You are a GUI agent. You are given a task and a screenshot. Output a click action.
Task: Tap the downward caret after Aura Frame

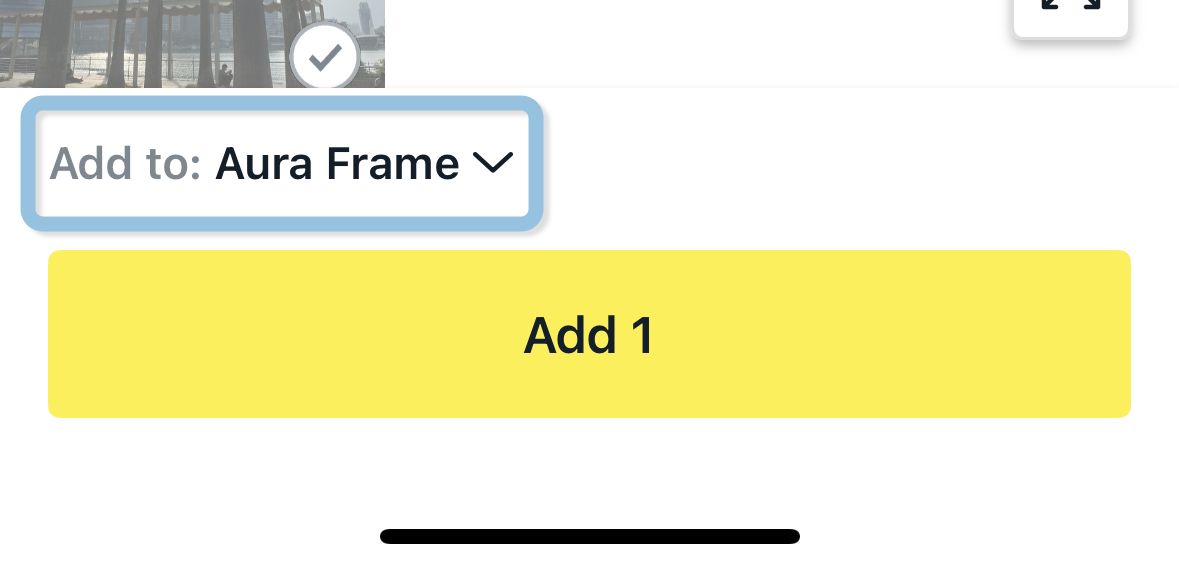492,163
